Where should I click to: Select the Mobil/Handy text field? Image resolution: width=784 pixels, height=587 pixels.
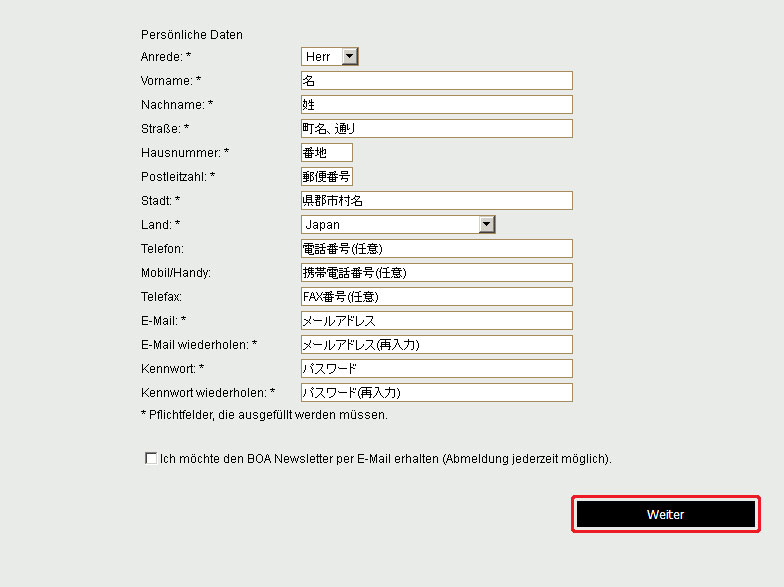[436, 273]
